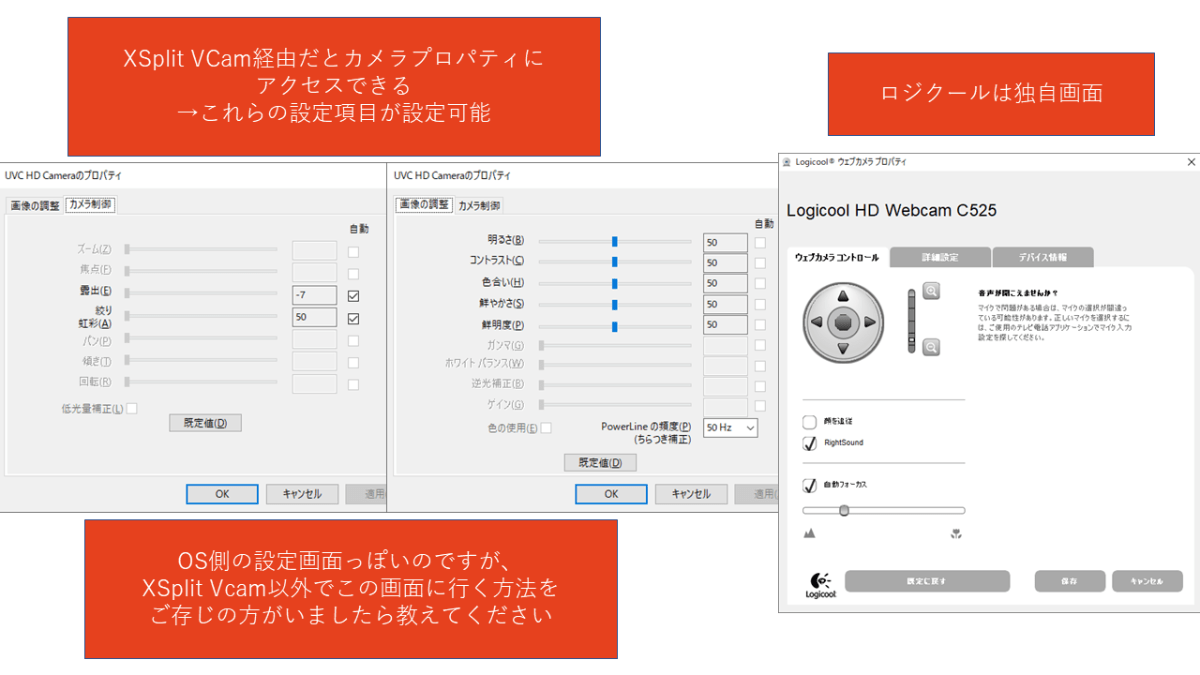The height and width of the screenshot is (675, 1200).
Task: Click the pan down arrow on the directional pad
Action: (843, 347)
